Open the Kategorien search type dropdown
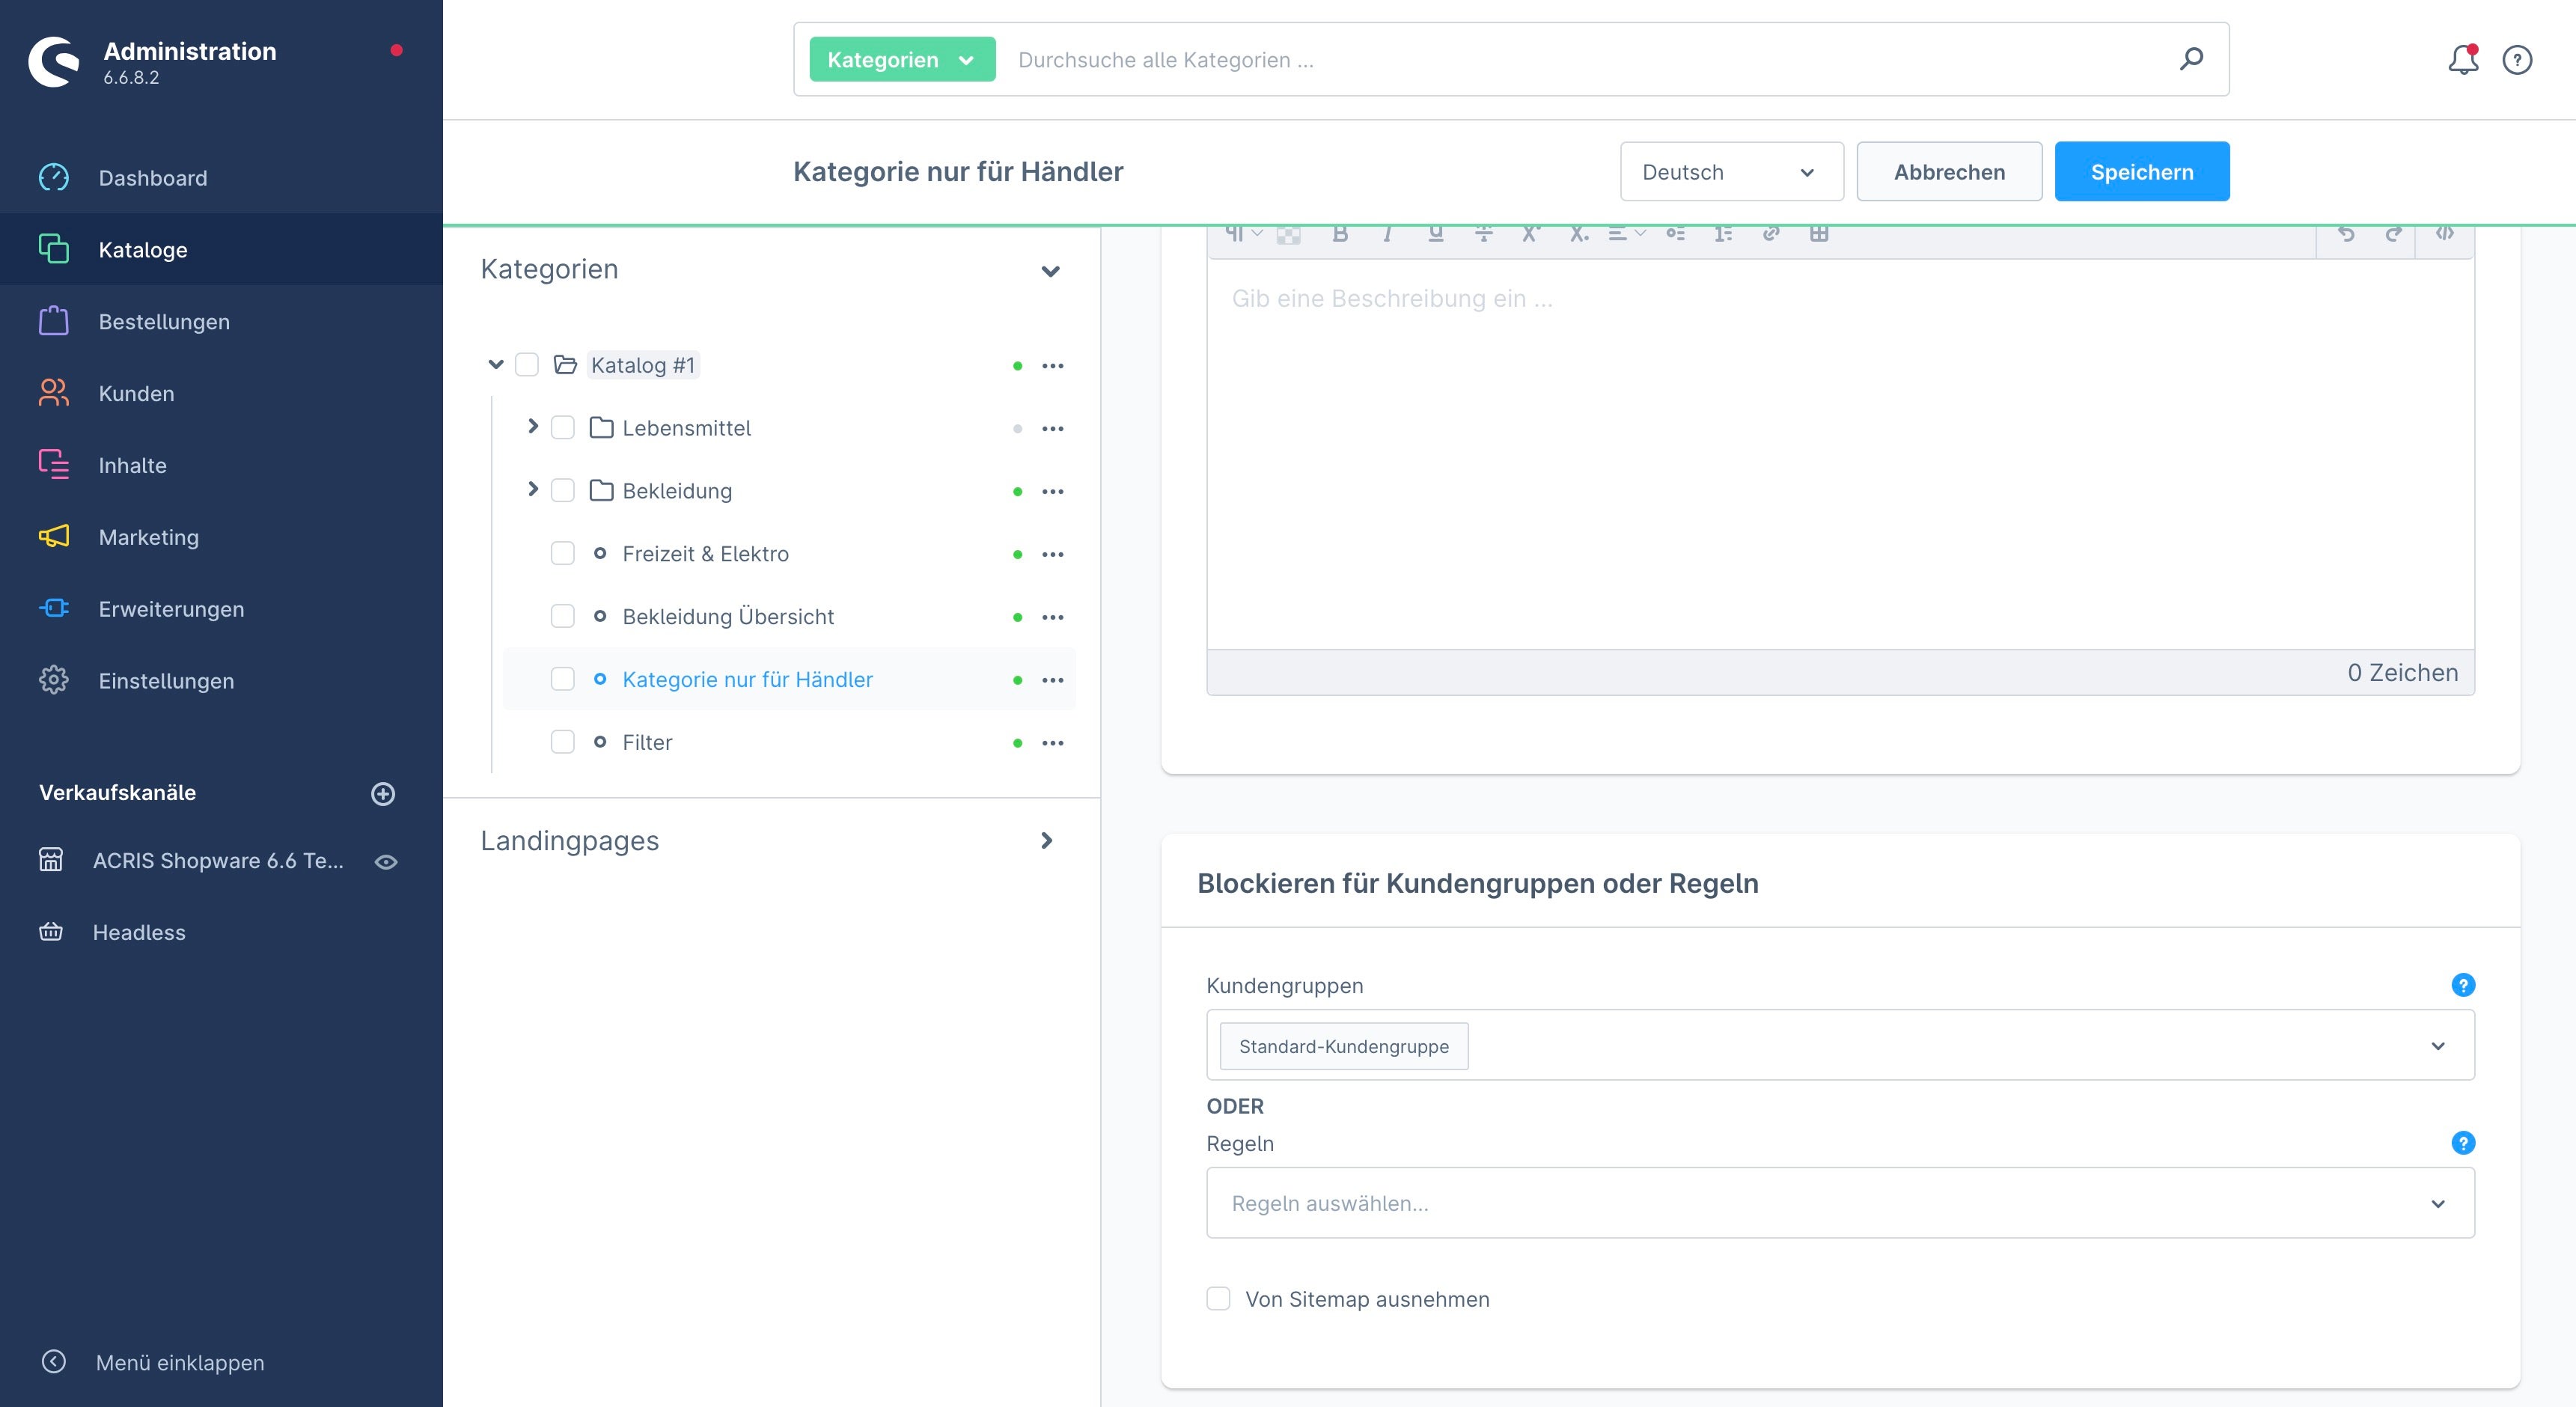Viewport: 2576px width, 1407px height. (x=902, y=60)
